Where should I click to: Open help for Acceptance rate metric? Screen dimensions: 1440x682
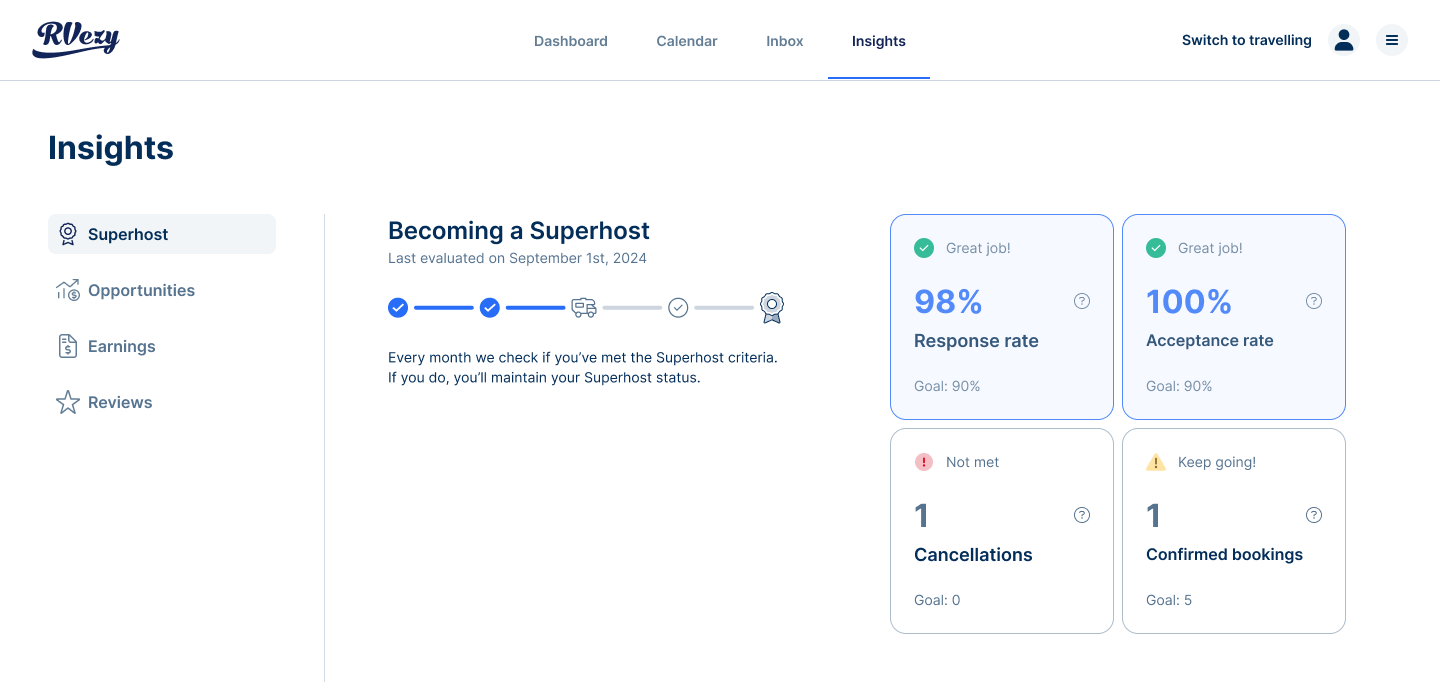pos(1314,300)
